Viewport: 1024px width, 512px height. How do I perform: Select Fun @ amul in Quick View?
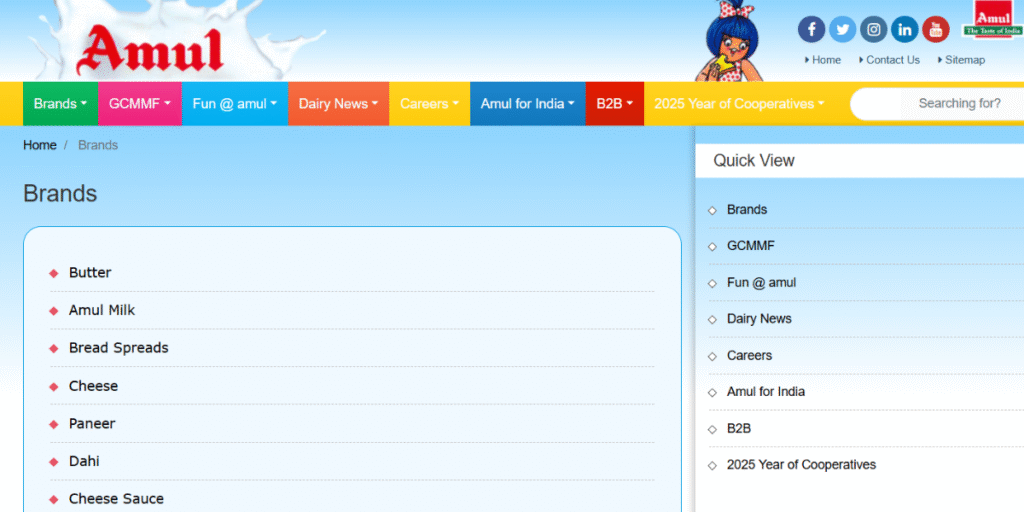(x=761, y=283)
